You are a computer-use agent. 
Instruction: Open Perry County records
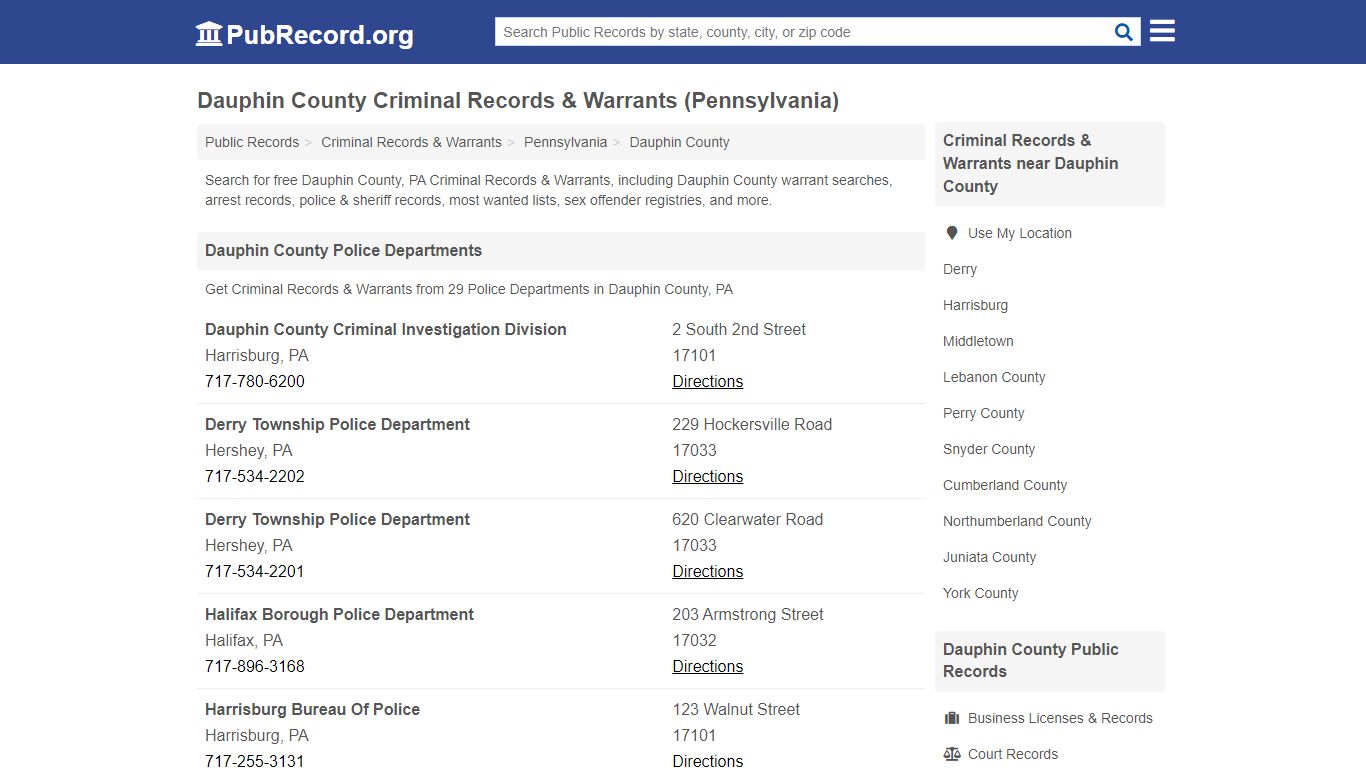point(983,413)
